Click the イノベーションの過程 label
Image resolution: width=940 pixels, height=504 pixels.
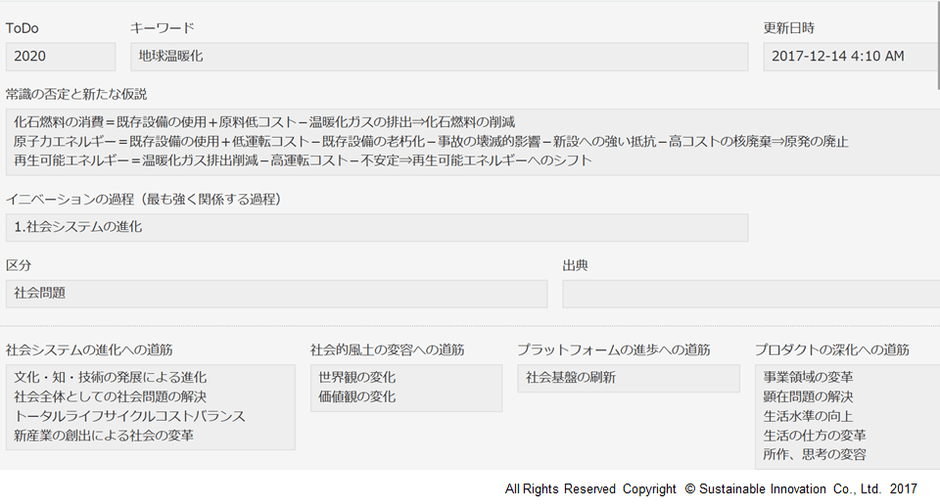(x=143, y=199)
